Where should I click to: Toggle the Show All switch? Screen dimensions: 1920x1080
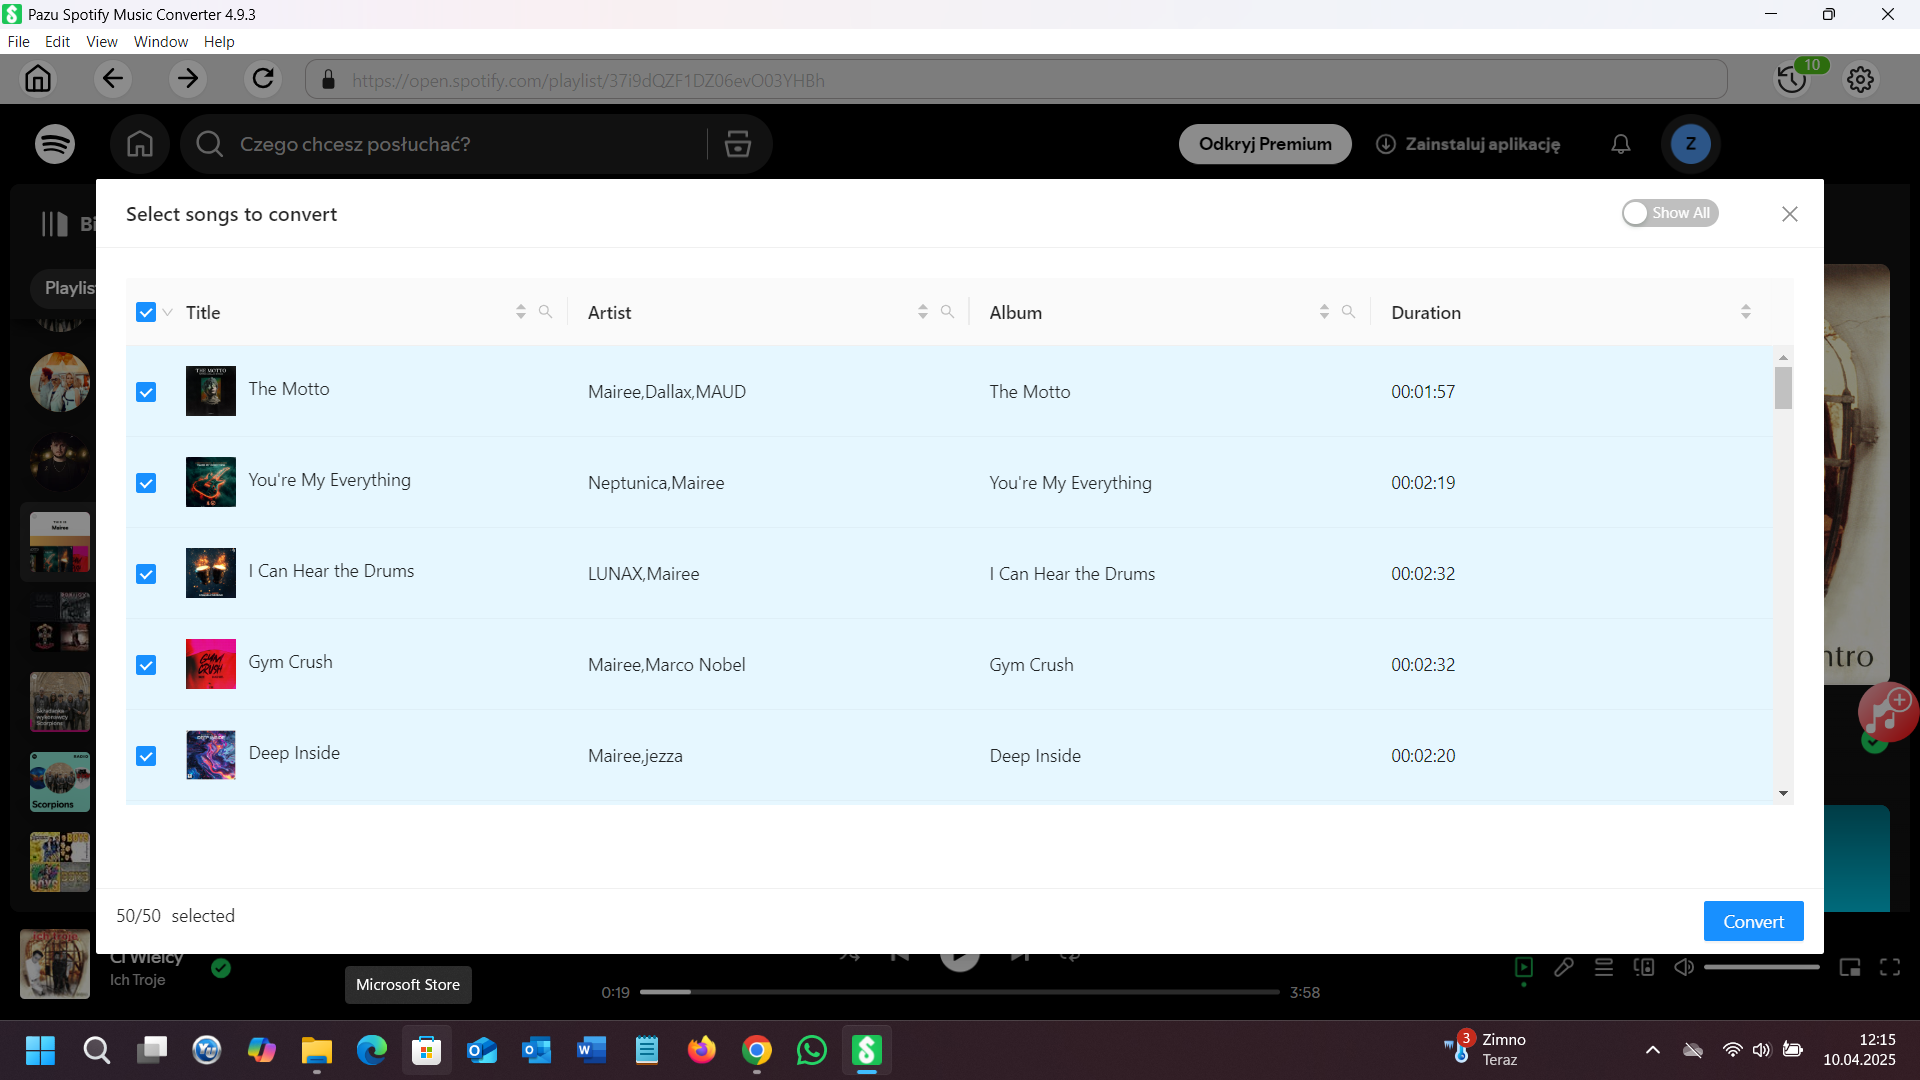1669,213
